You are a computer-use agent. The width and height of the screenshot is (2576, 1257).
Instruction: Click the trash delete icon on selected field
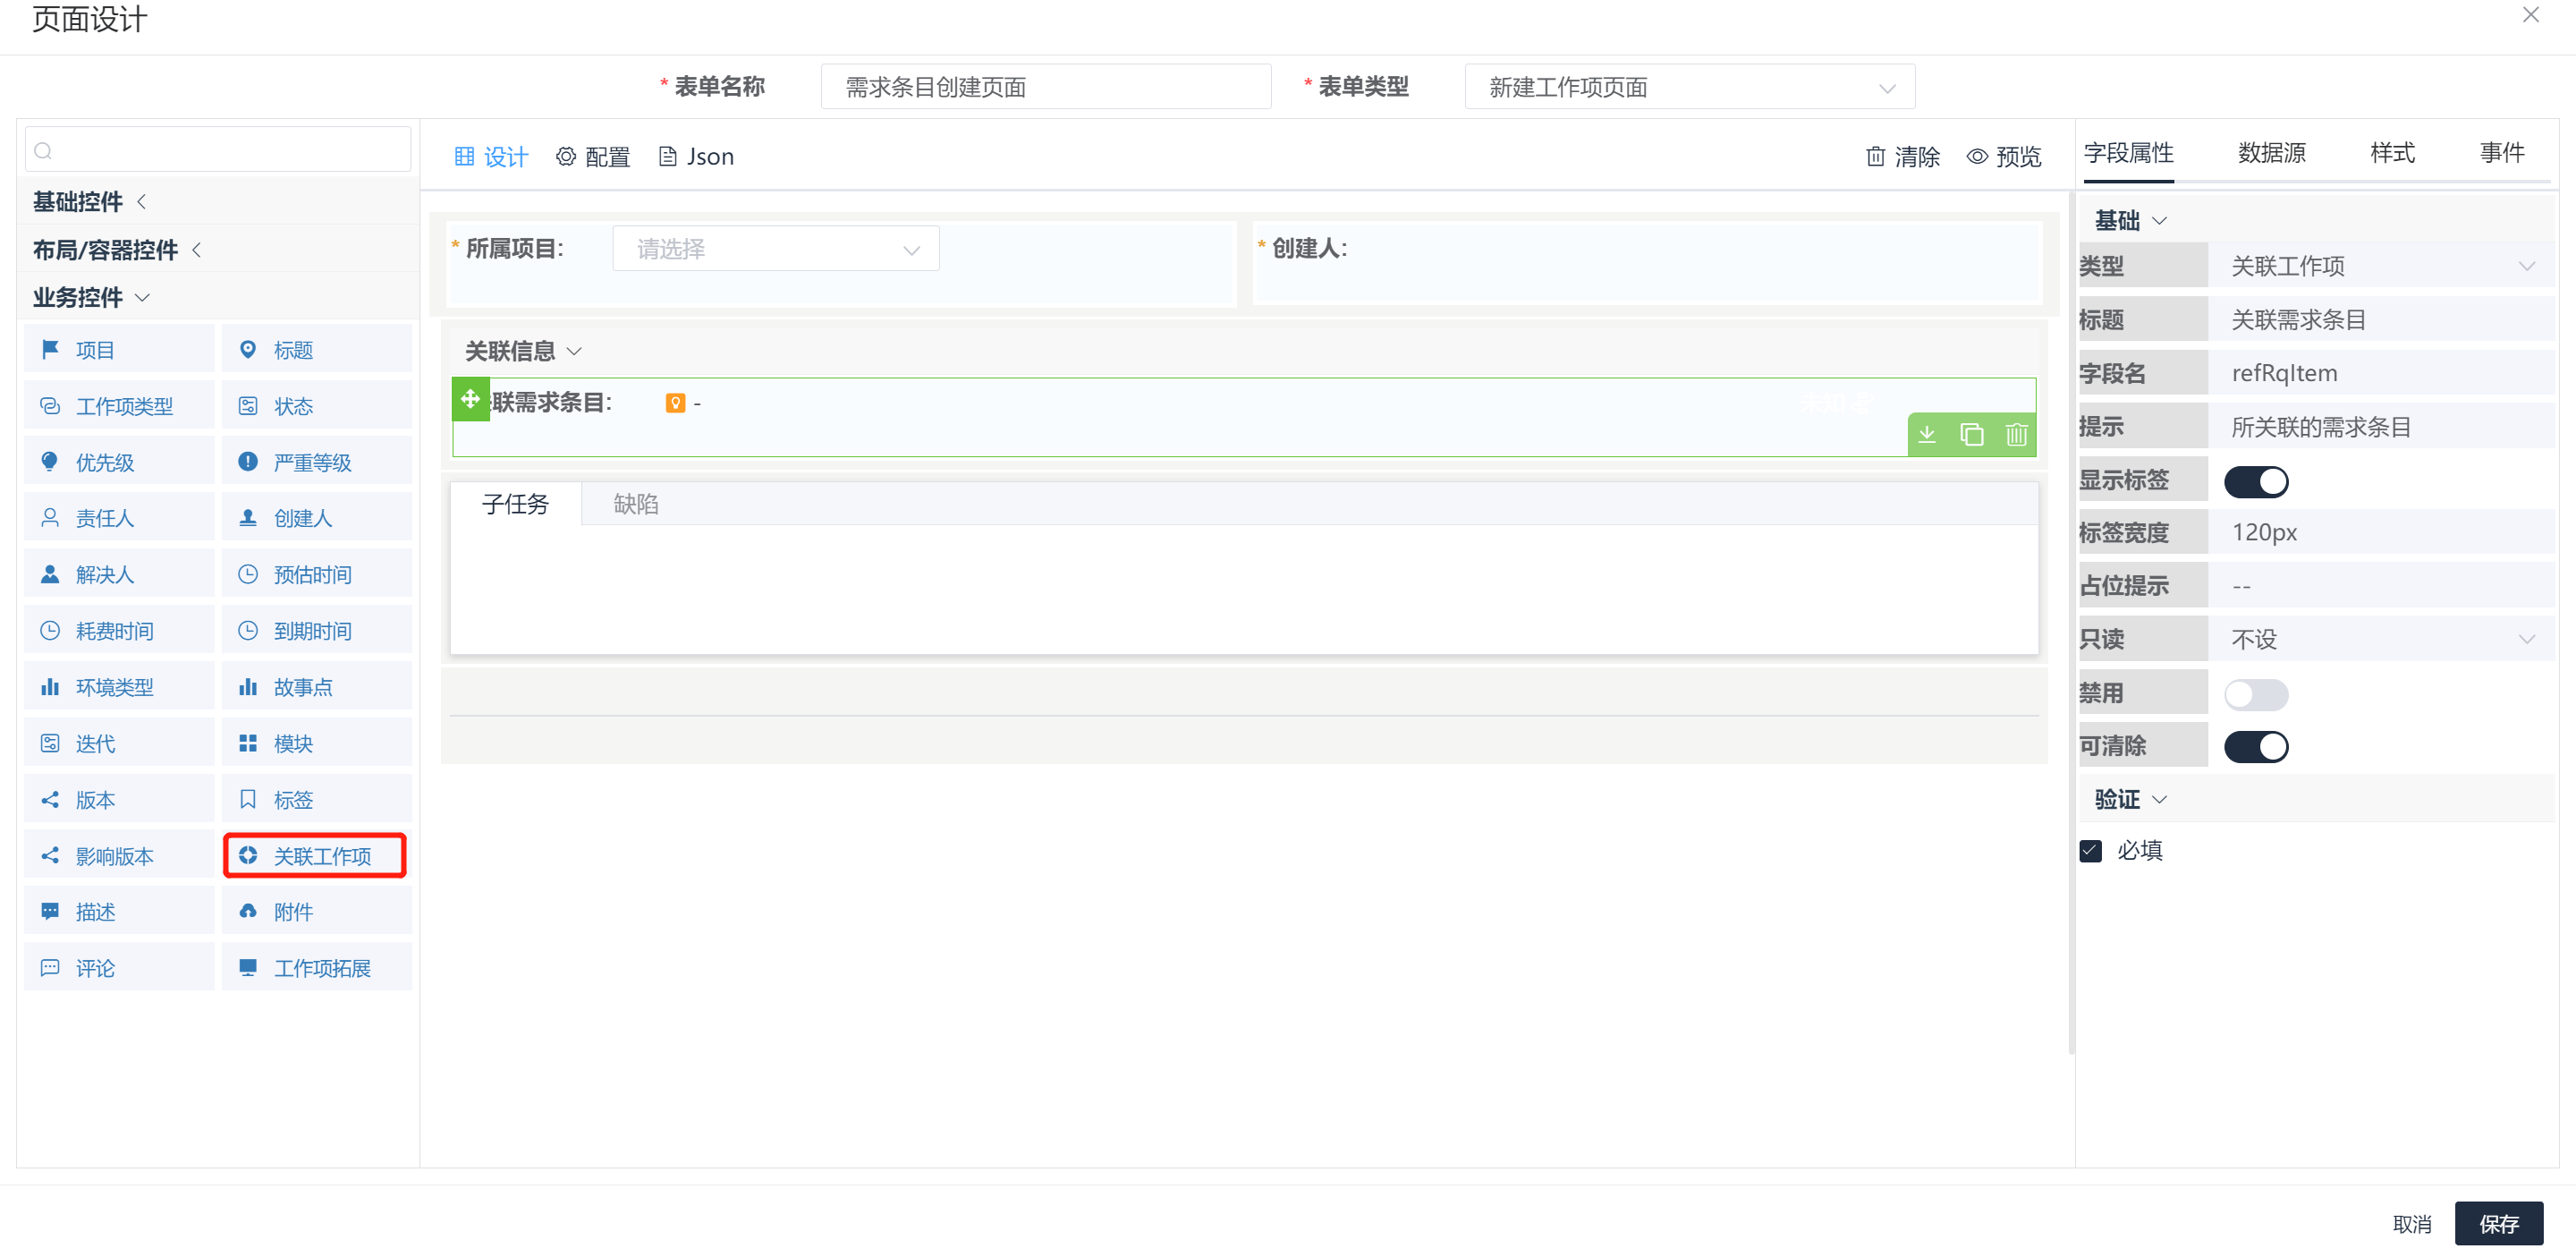pyautogui.click(x=2015, y=434)
